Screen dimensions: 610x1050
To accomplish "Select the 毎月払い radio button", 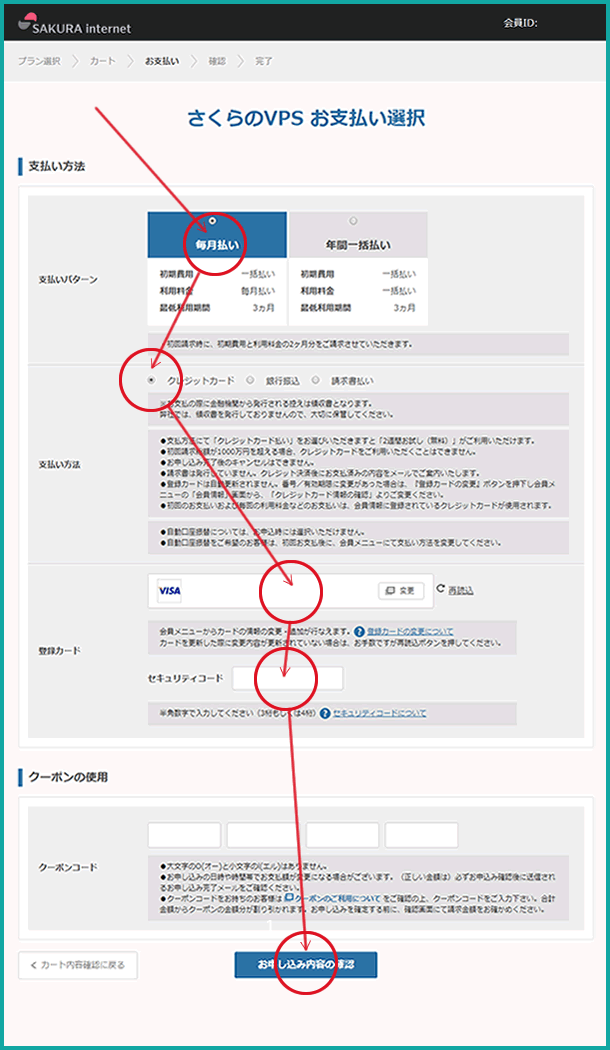I will tap(212, 220).
